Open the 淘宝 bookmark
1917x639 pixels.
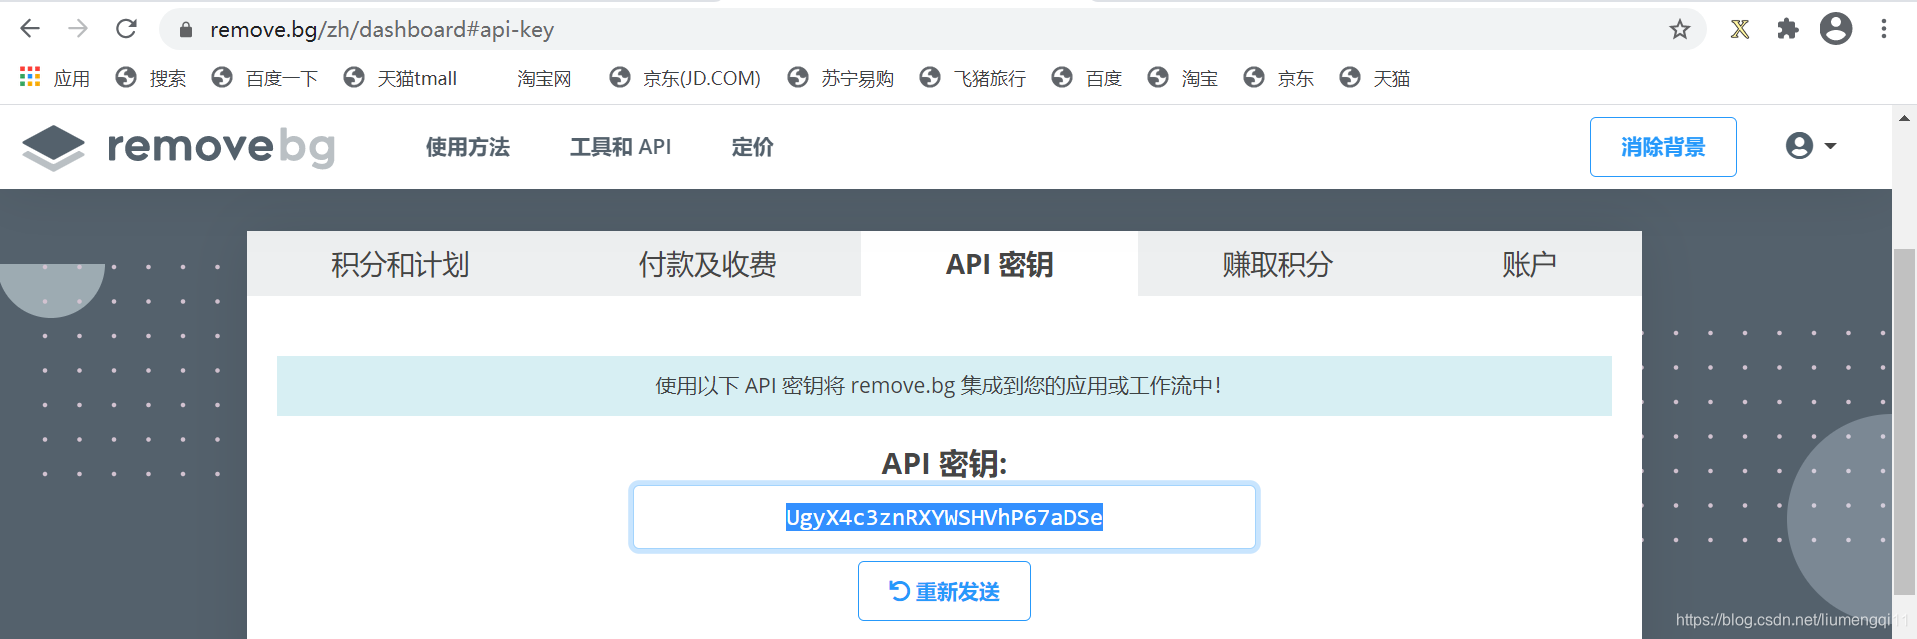(x=1183, y=78)
